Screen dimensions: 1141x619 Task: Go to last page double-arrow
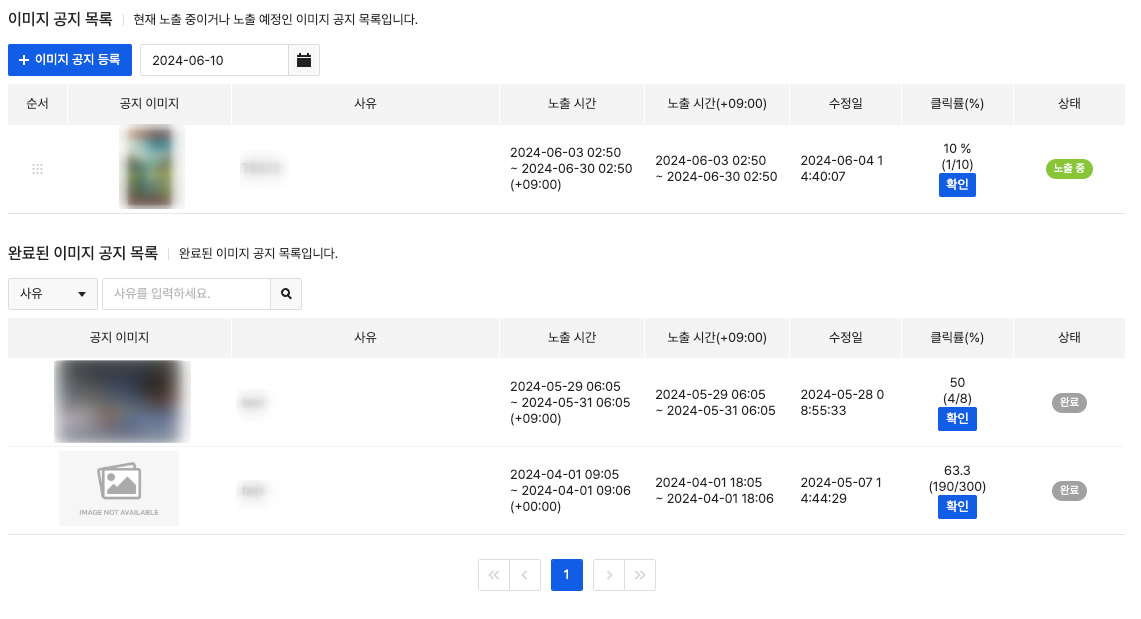click(640, 575)
